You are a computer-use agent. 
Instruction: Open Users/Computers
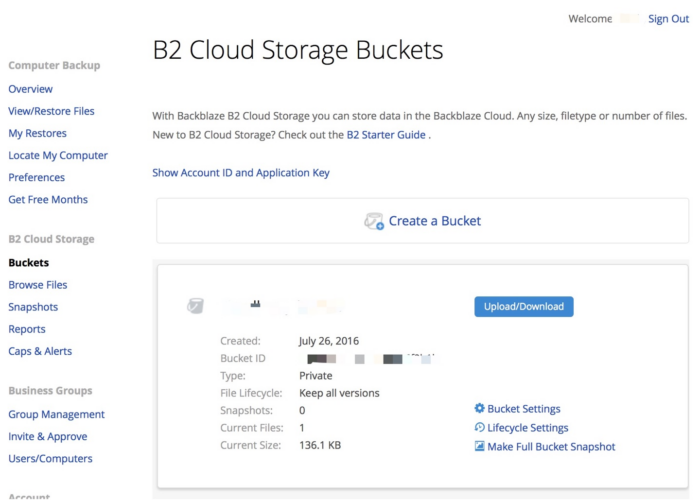pos(50,458)
